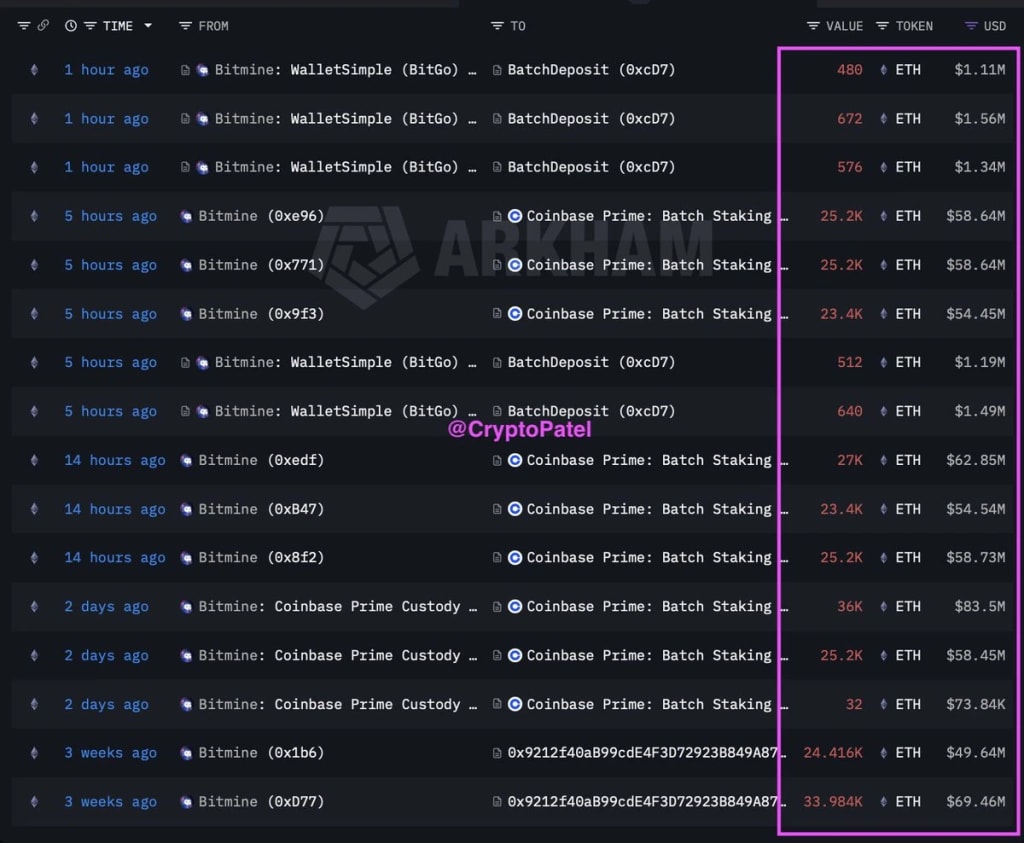
Task: Open '14 hours ago' transaction from Bitmine (0x8f2)
Action: pos(114,558)
